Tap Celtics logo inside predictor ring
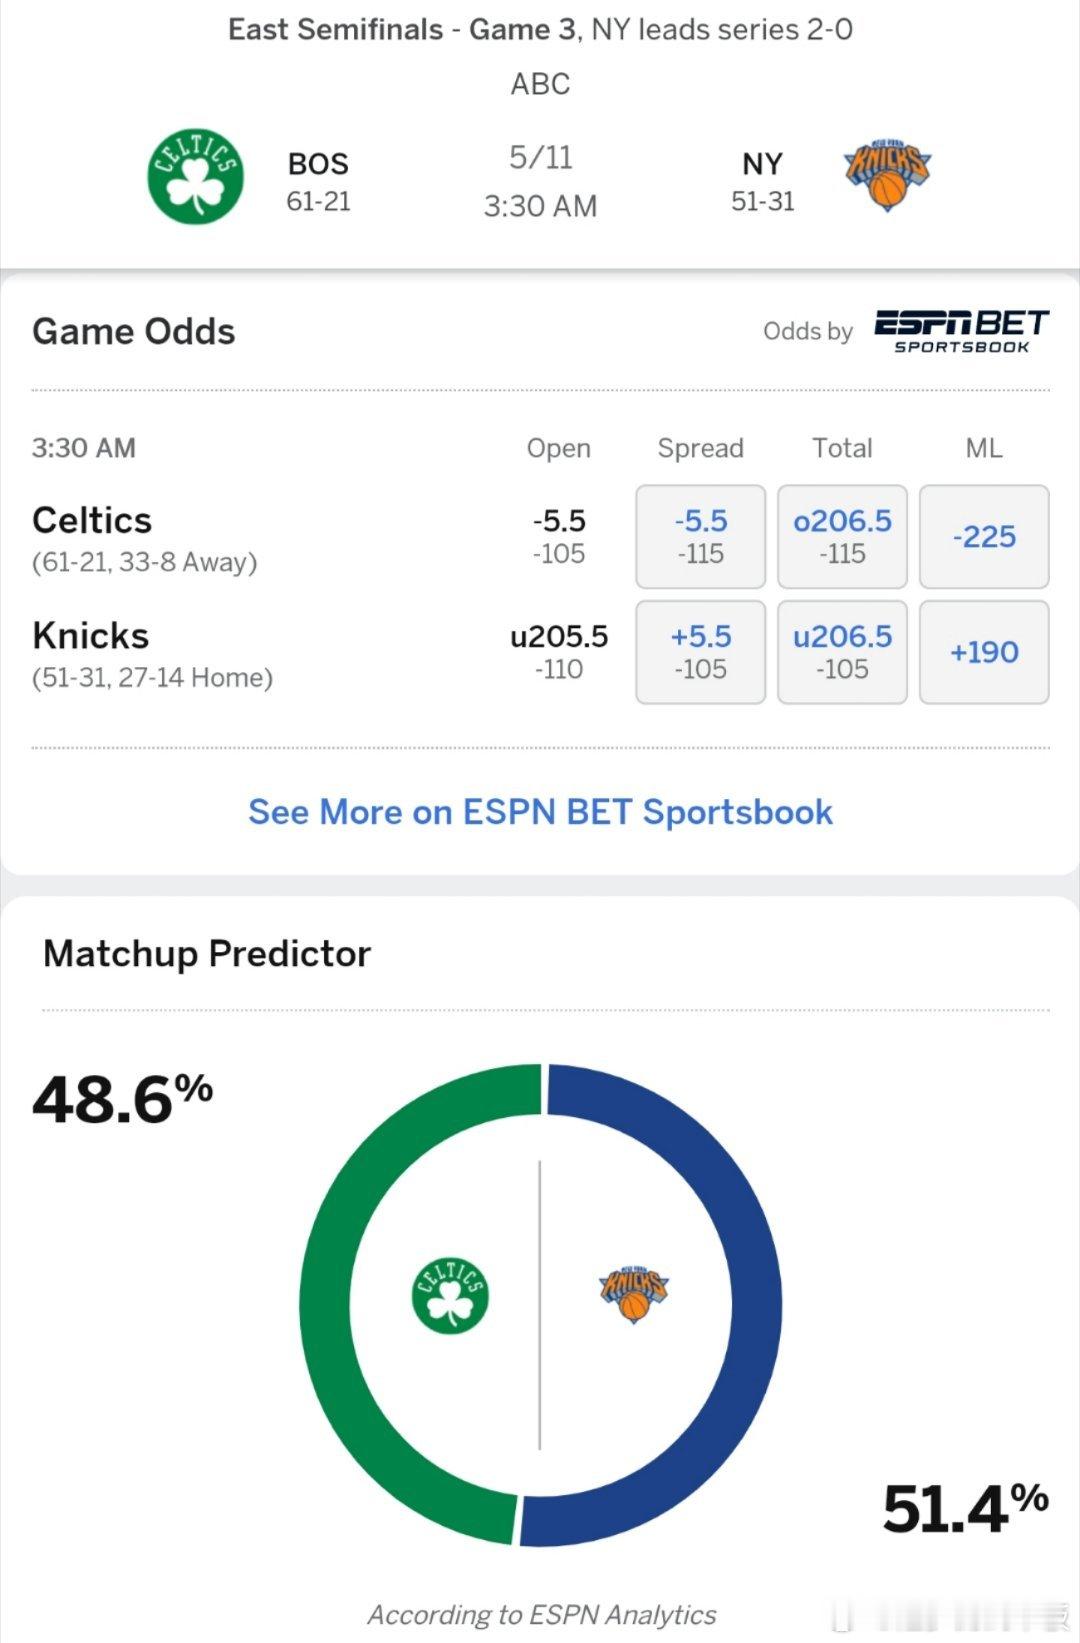Screen dimensions: 1080x1643 click(451, 1295)
